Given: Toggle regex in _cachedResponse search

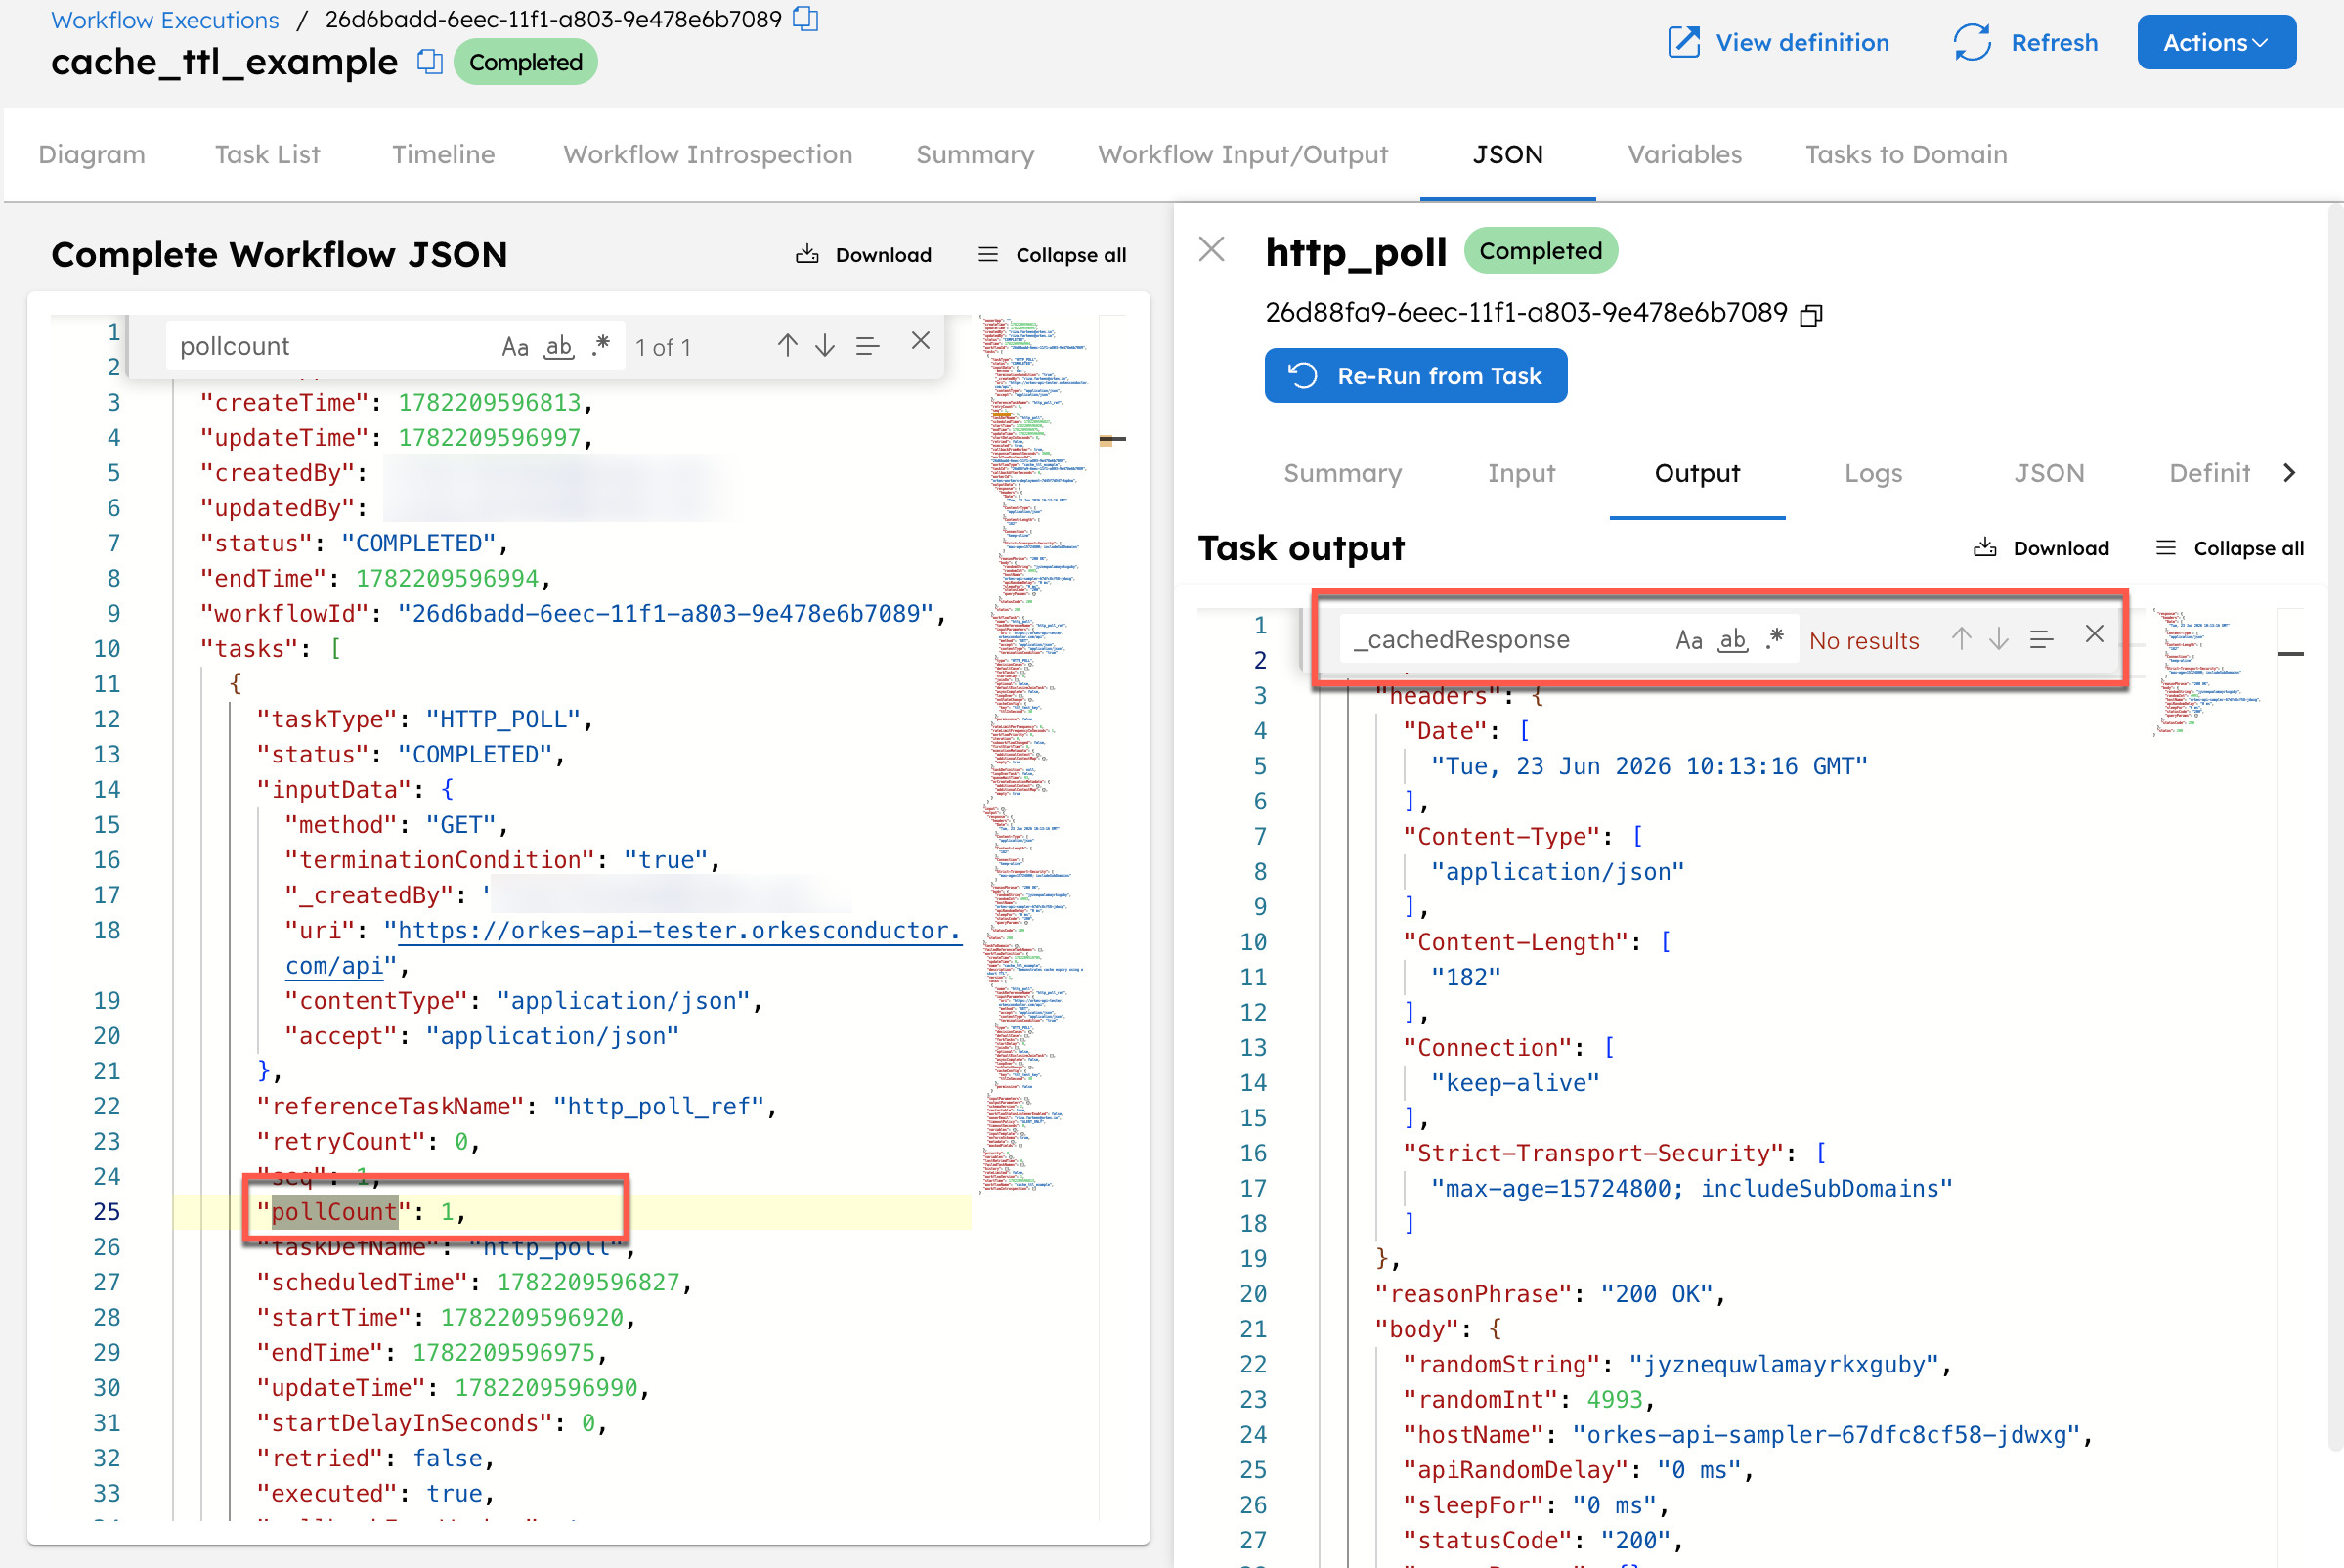Looking at the screenshot, I should coord(1775,639).
